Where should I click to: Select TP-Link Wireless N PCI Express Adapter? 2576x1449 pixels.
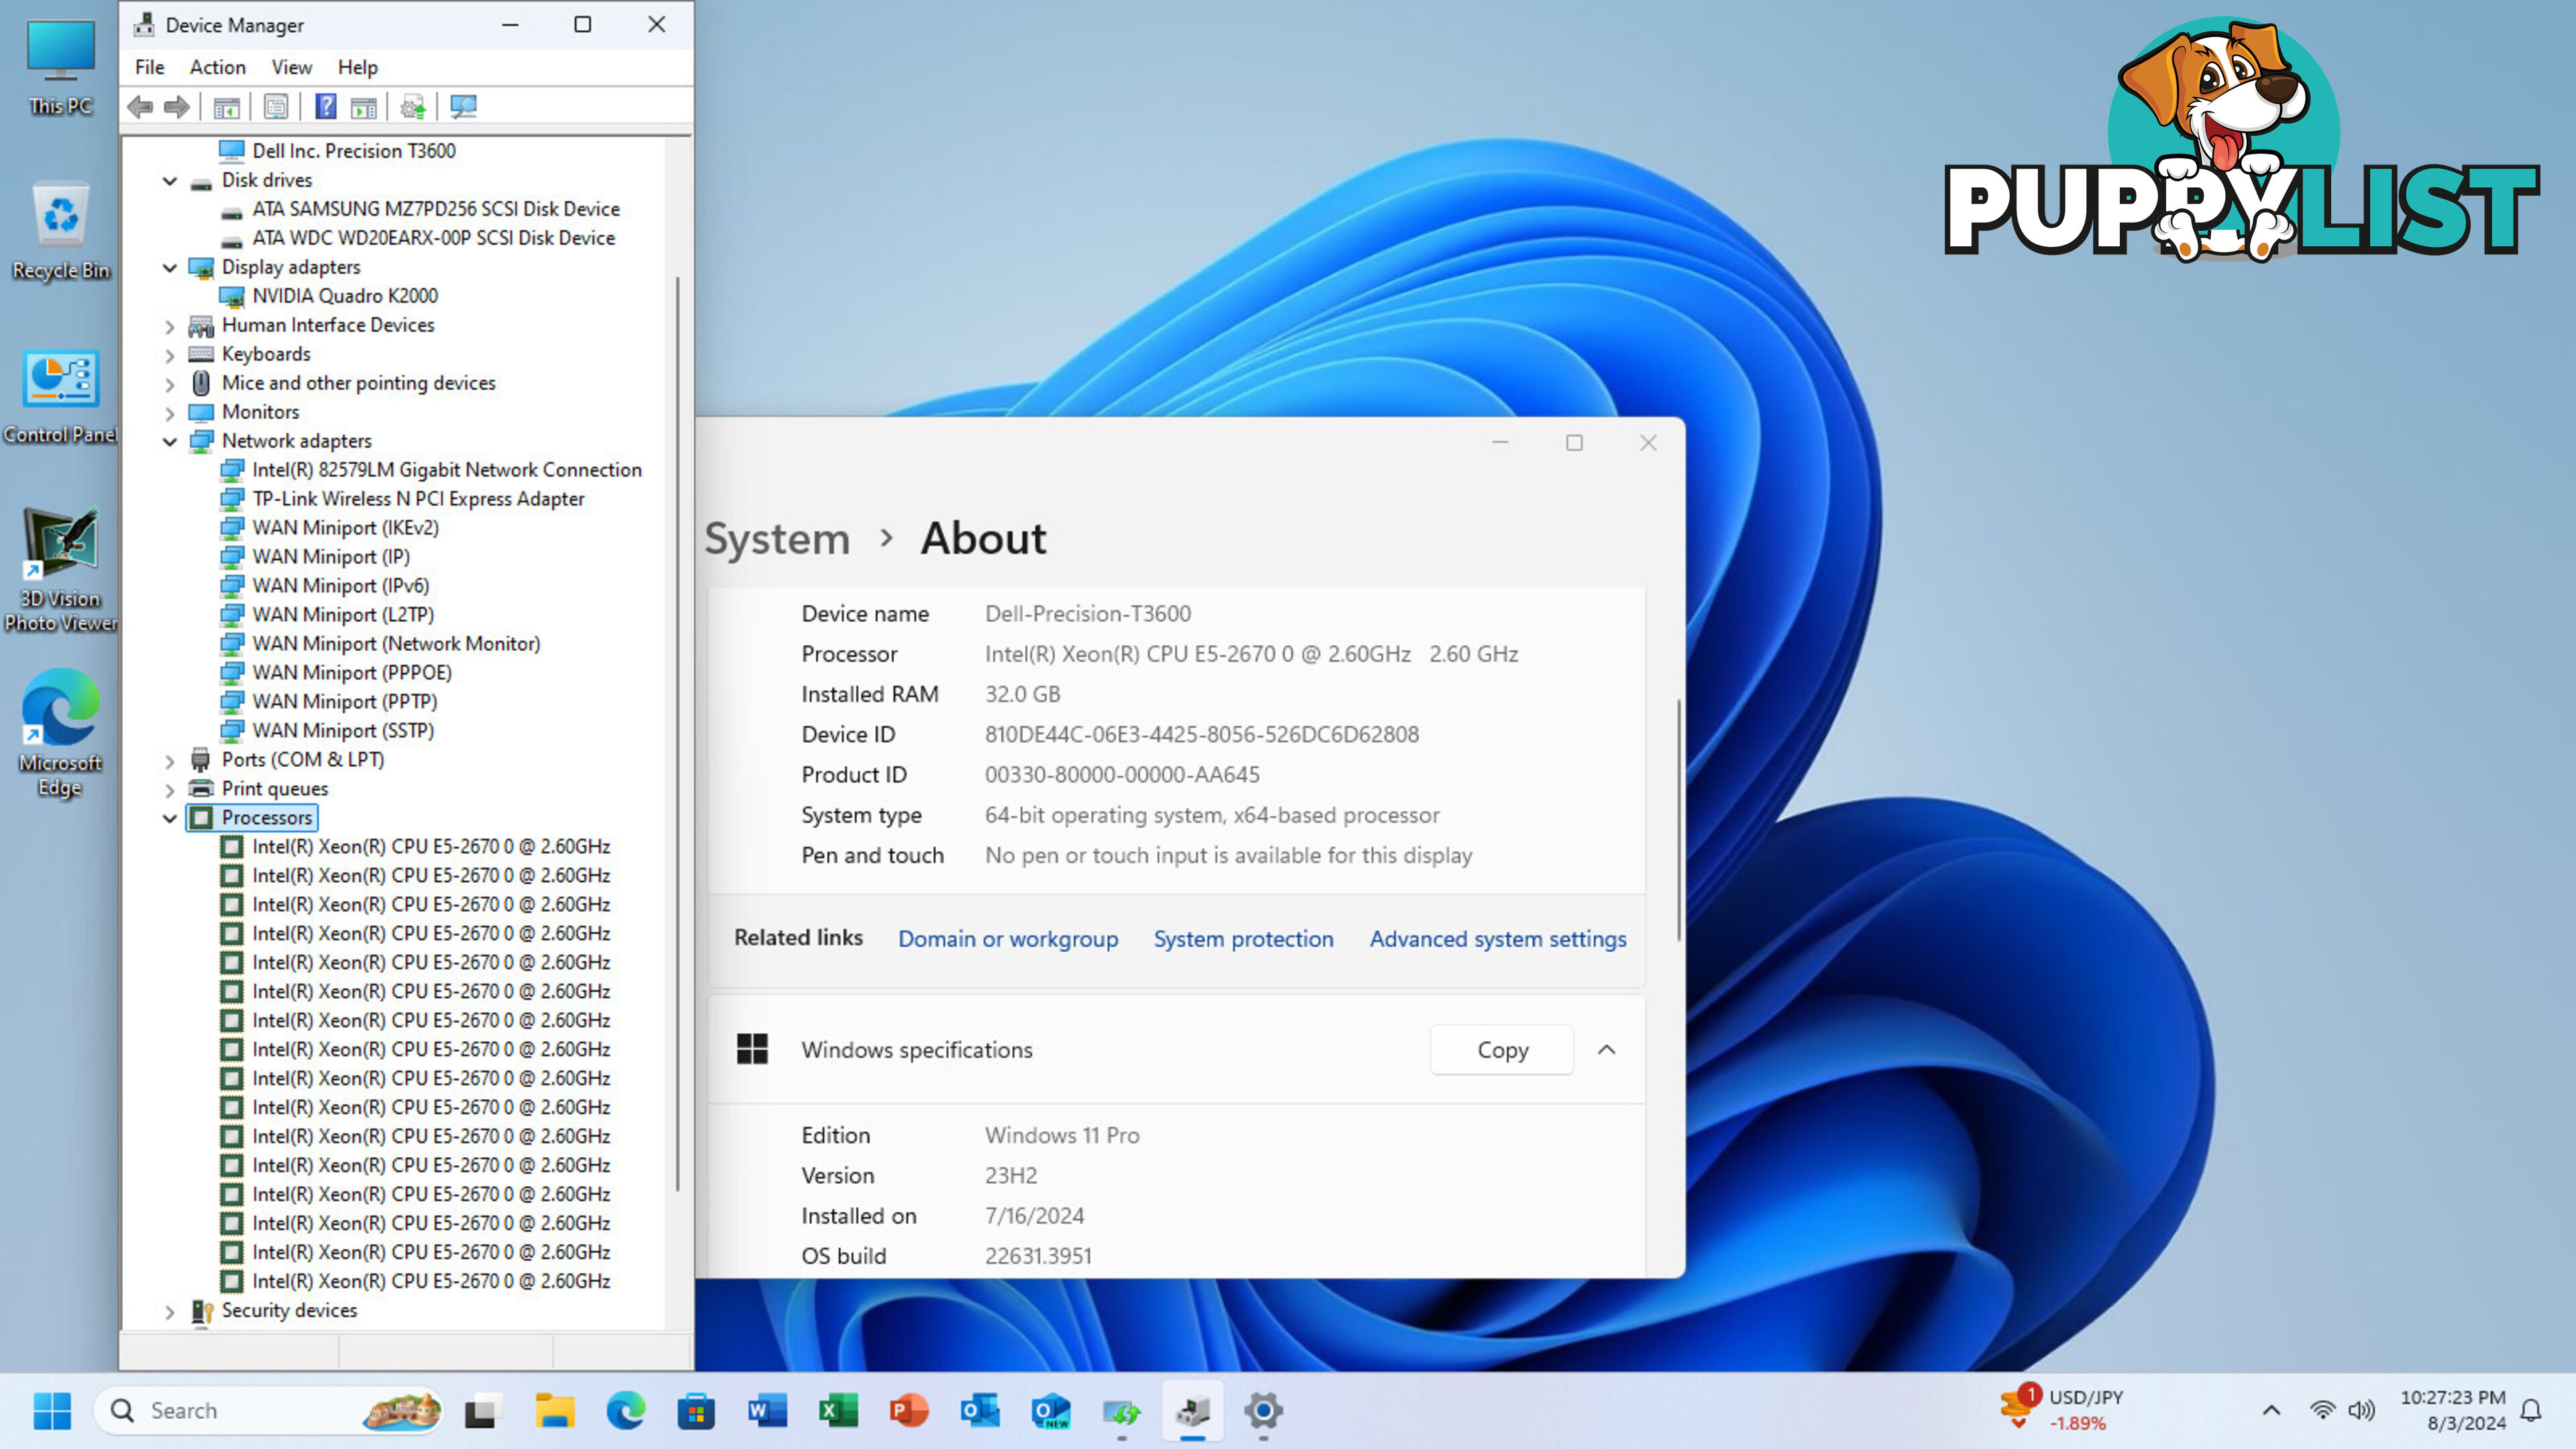(418, 499)
